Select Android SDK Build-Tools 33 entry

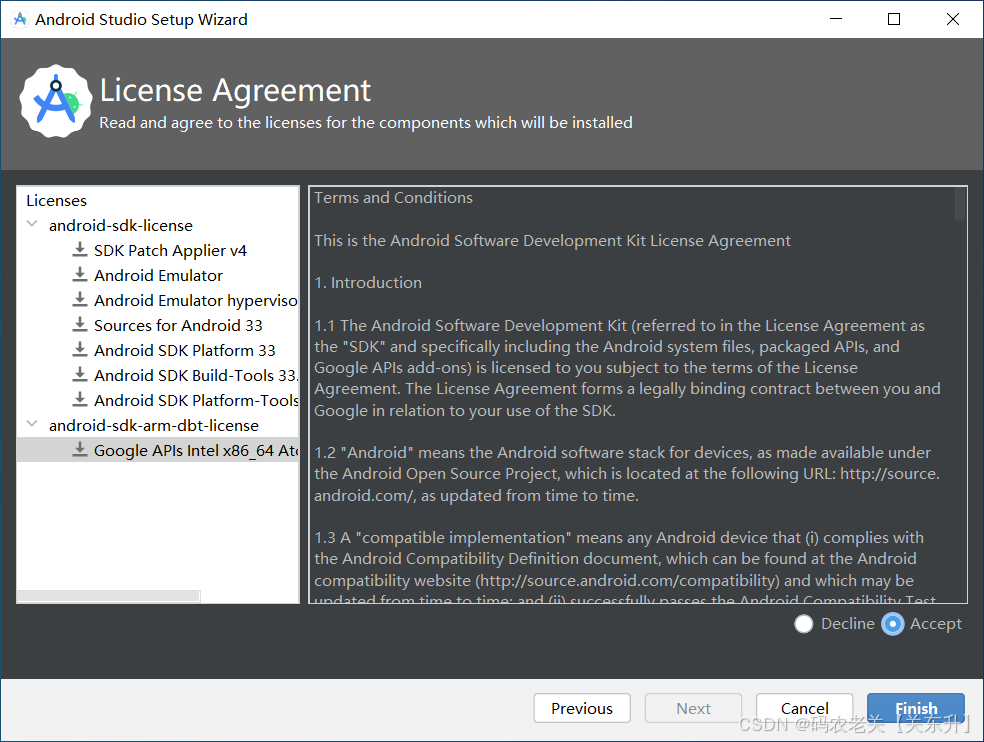coord(196,375)
